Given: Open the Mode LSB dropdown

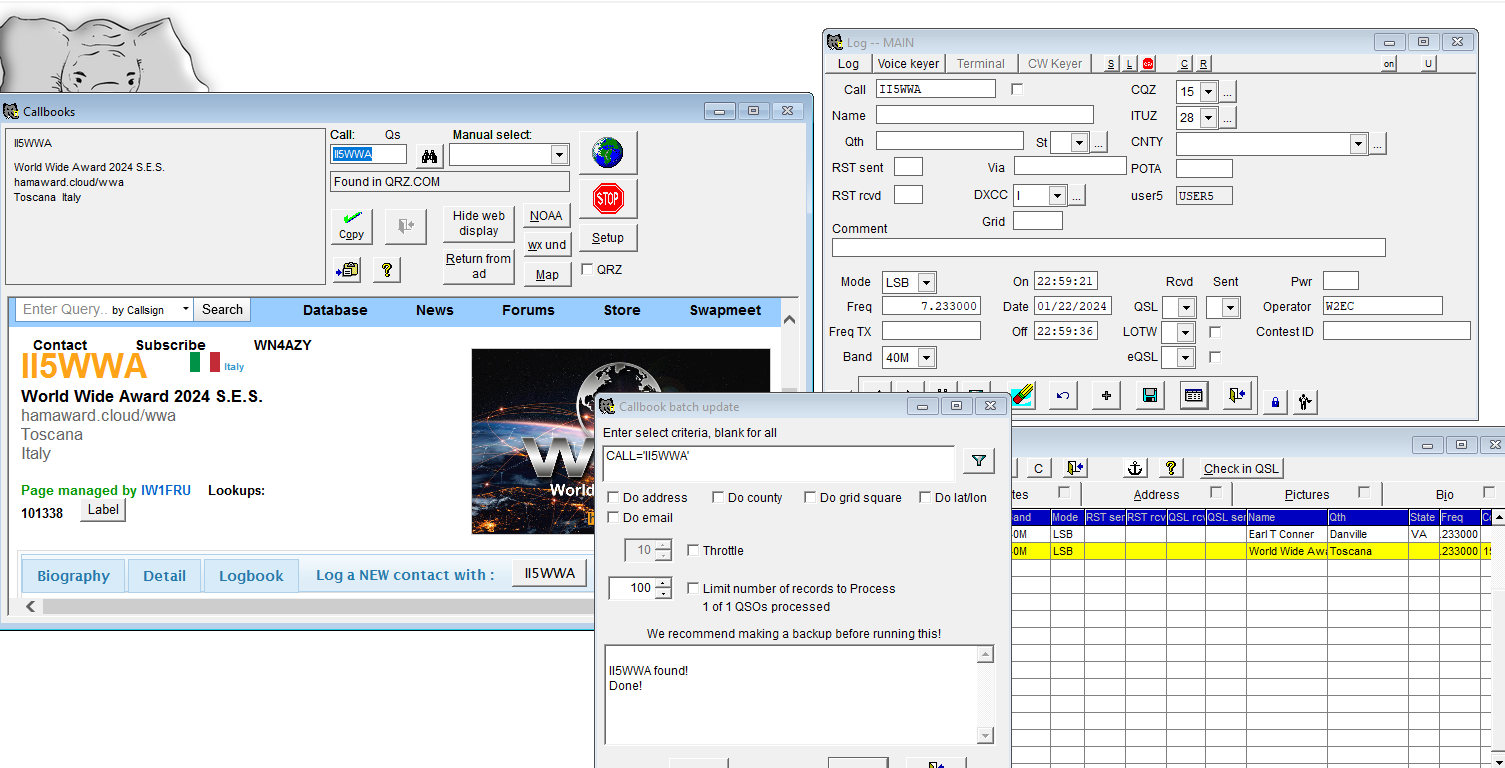Looking at the screenshot, I should 926,283.
